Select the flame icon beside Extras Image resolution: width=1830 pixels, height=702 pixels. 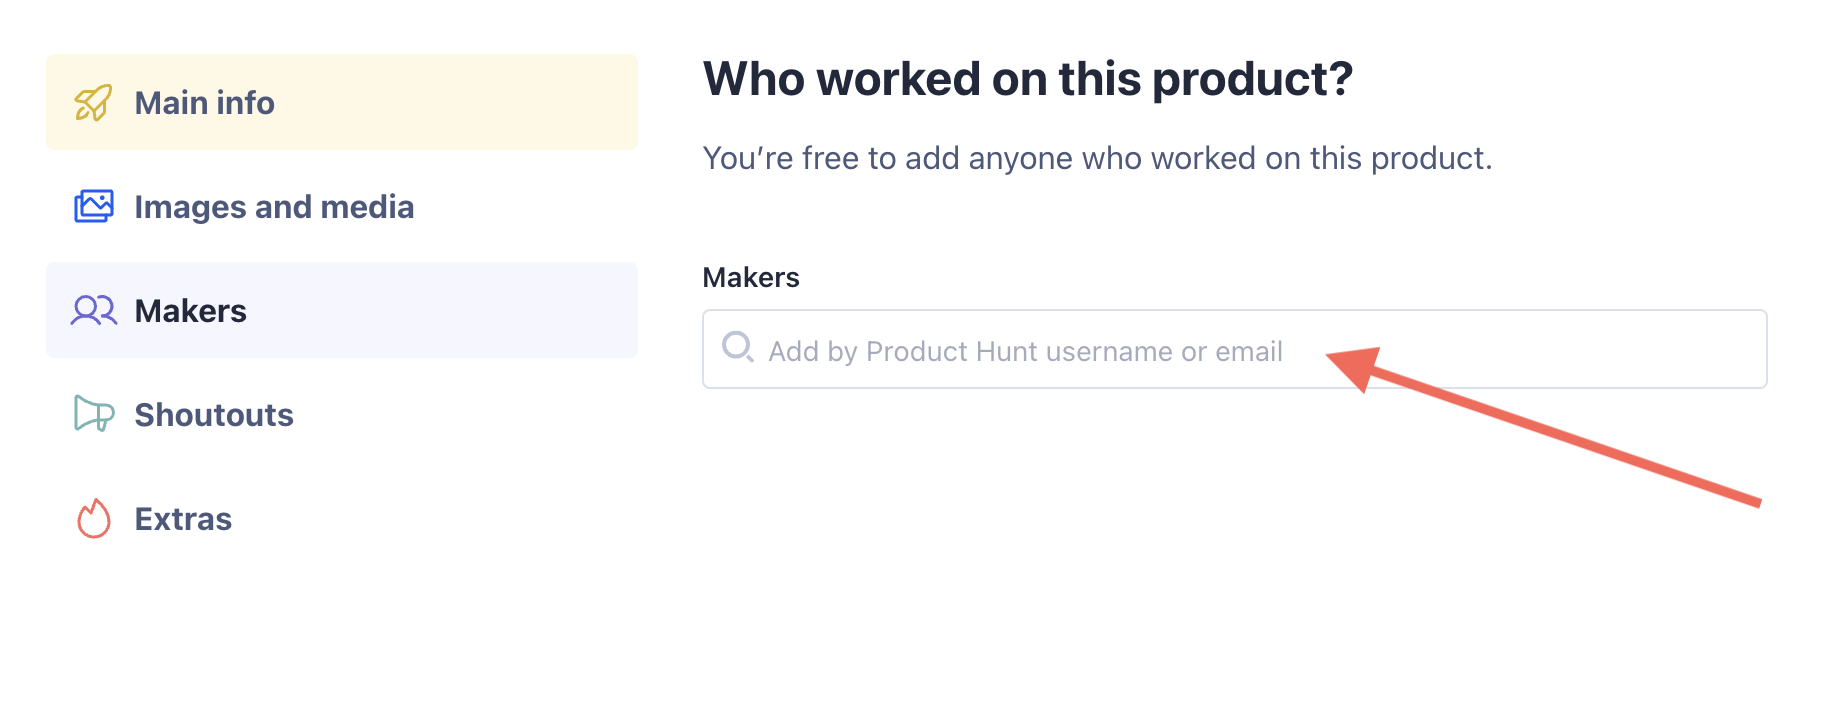(x=92, y=519)
